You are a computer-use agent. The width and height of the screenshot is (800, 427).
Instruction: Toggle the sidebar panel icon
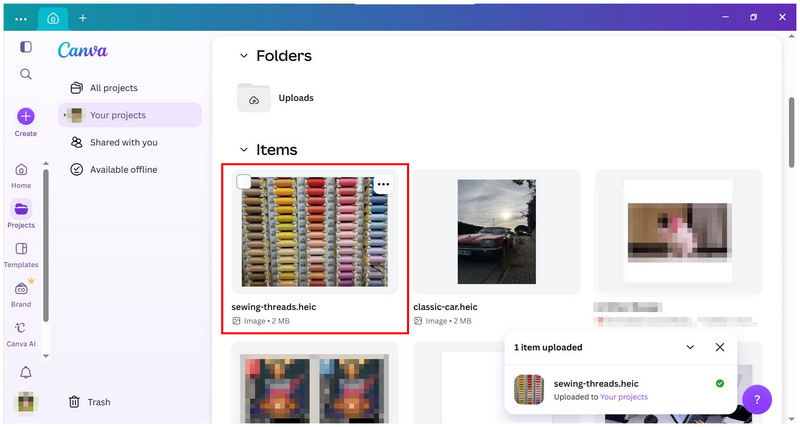tap(26, 47)
